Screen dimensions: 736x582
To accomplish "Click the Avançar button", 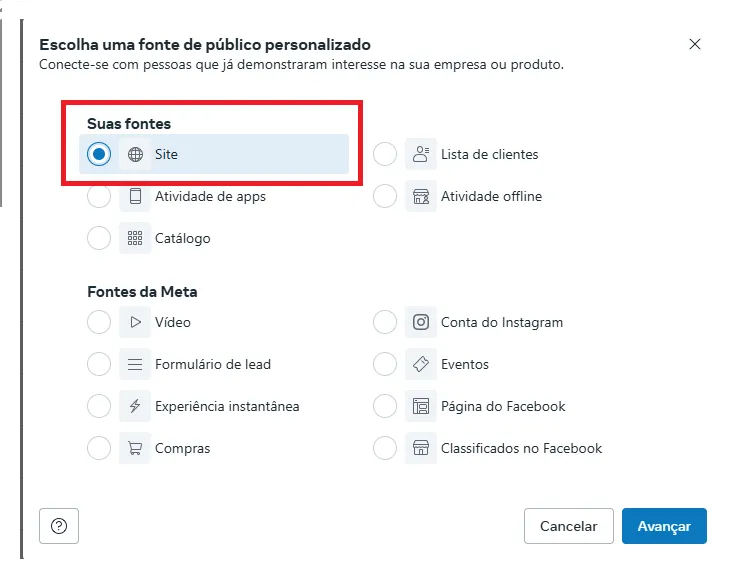I will coord(664,526).
